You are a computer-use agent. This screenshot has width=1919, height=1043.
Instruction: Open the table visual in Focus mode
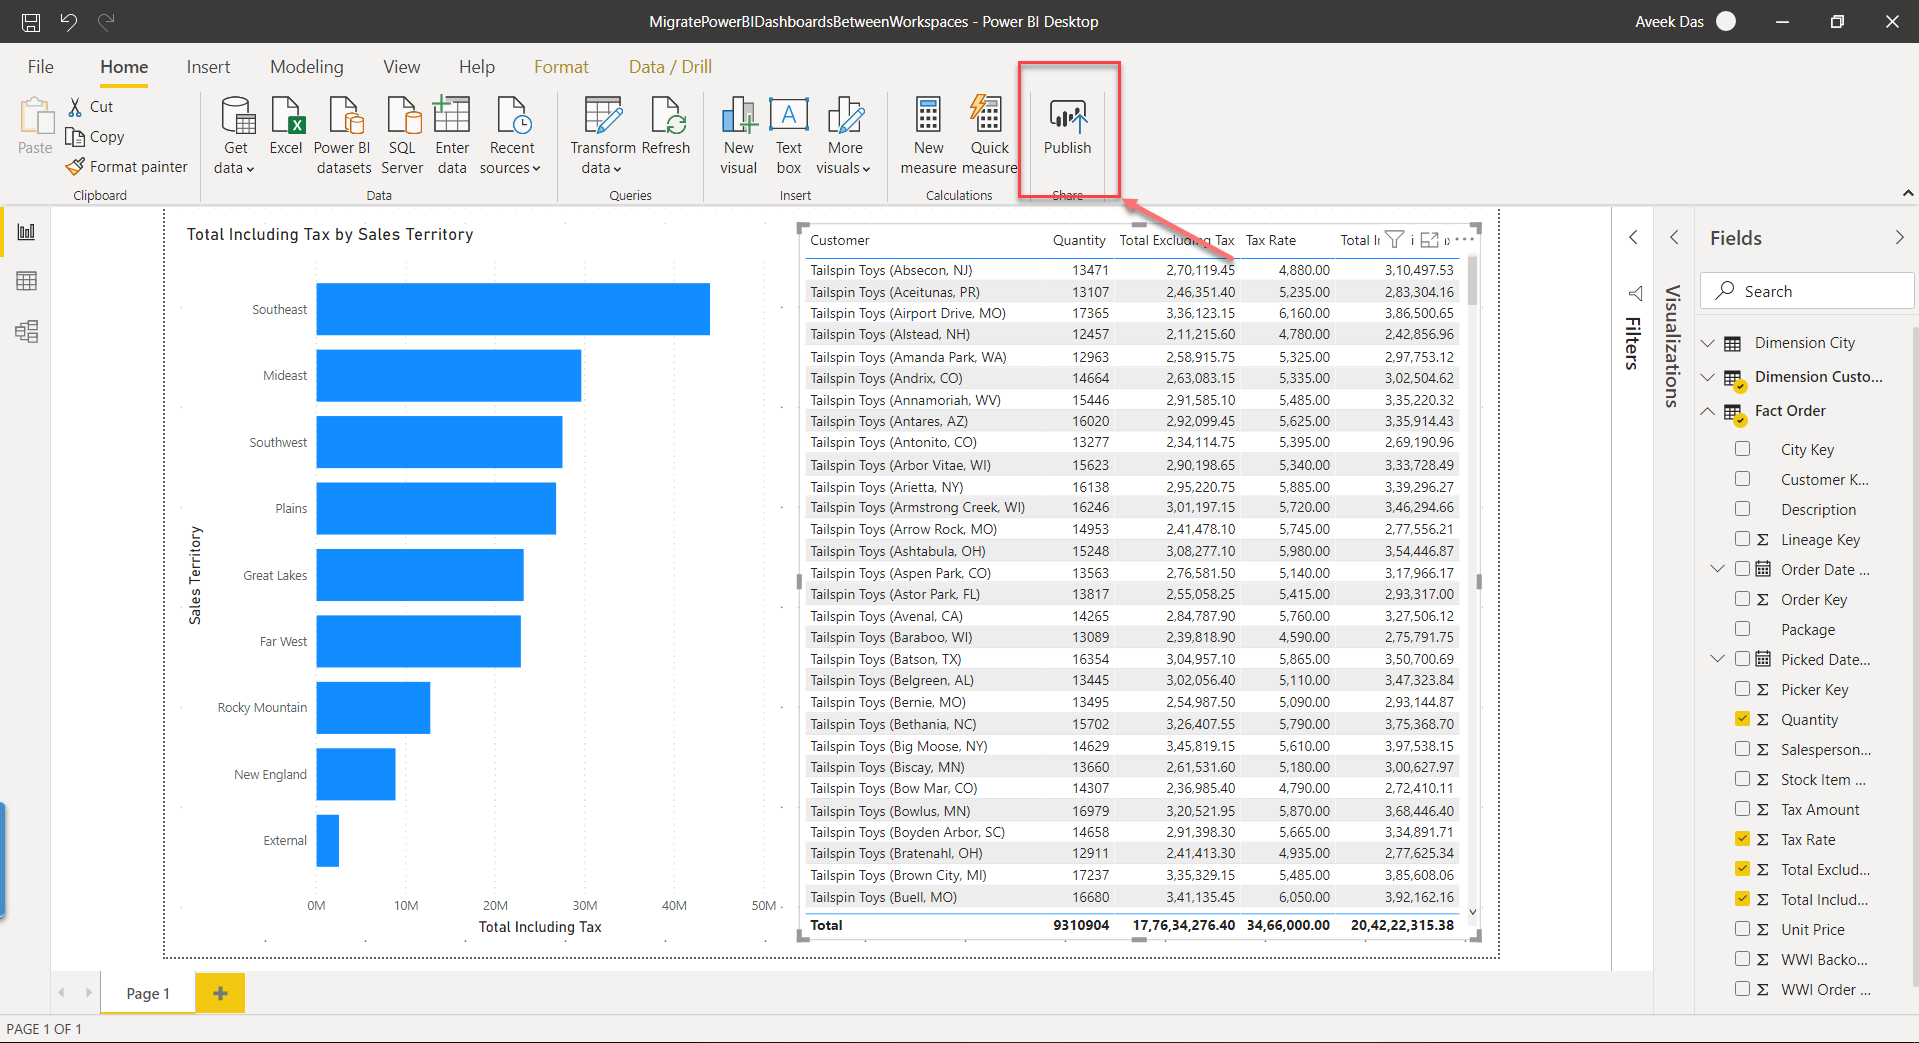(1430, 240)
